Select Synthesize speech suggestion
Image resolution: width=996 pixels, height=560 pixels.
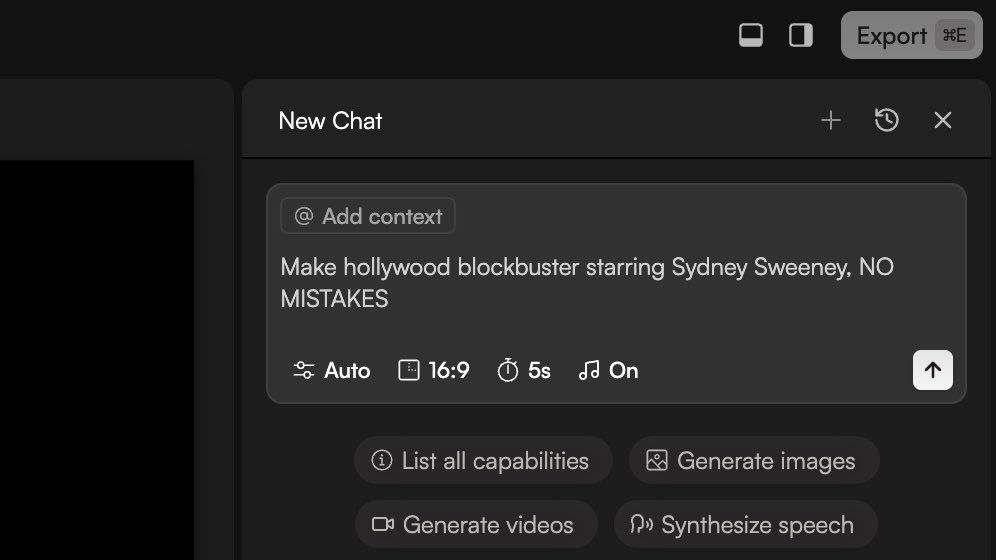click(x=745, y=524)
